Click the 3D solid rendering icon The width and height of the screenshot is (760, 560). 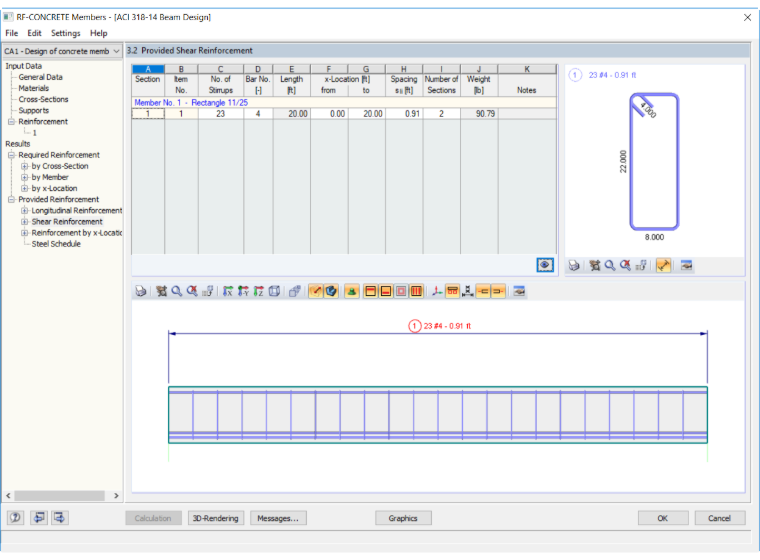pos(295,291)
